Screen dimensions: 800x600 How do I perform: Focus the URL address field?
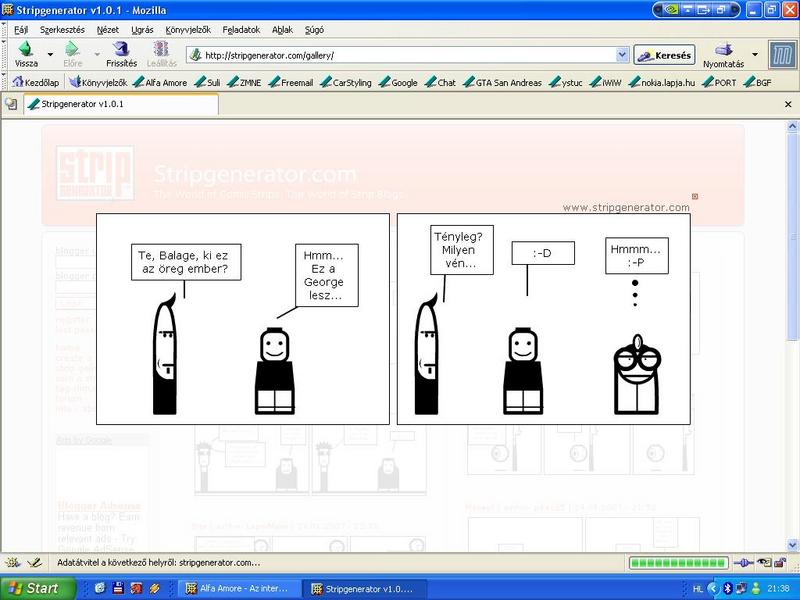pos(408,55)
